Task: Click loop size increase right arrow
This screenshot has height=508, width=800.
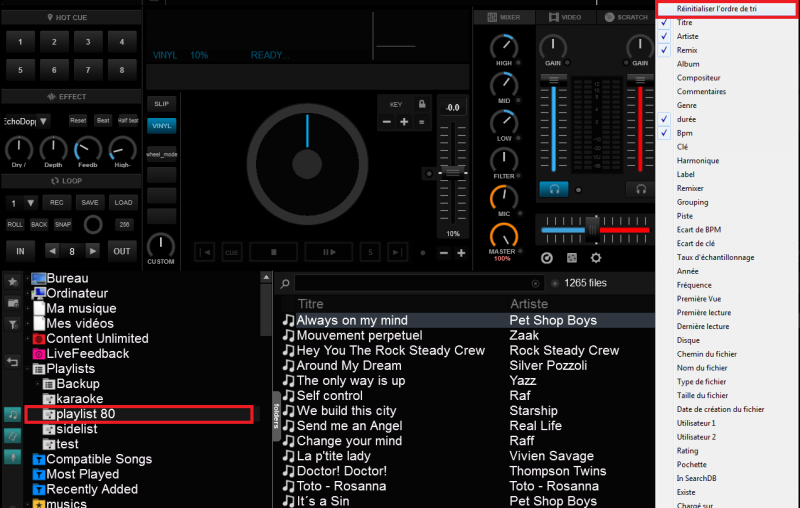Action: 92,251
